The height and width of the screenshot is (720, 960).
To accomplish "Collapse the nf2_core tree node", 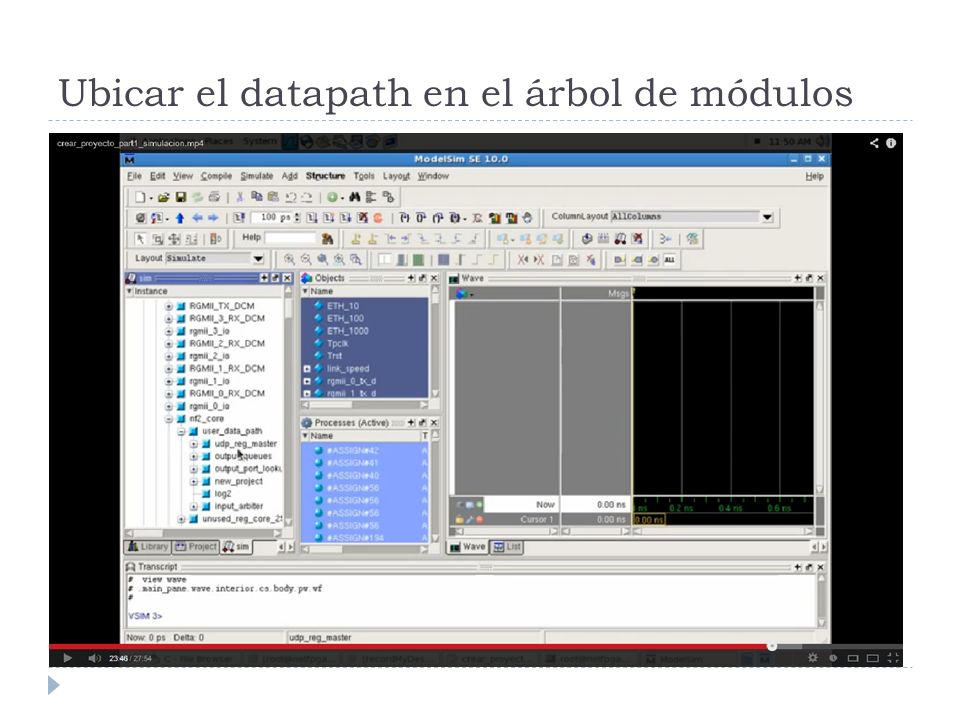I will 168,419.
